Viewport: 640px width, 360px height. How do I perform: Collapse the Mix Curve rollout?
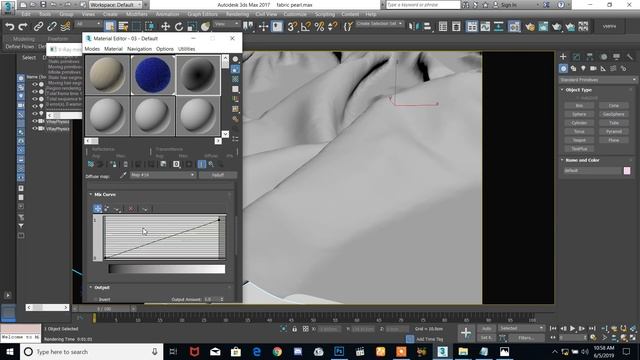coord(91,195)
